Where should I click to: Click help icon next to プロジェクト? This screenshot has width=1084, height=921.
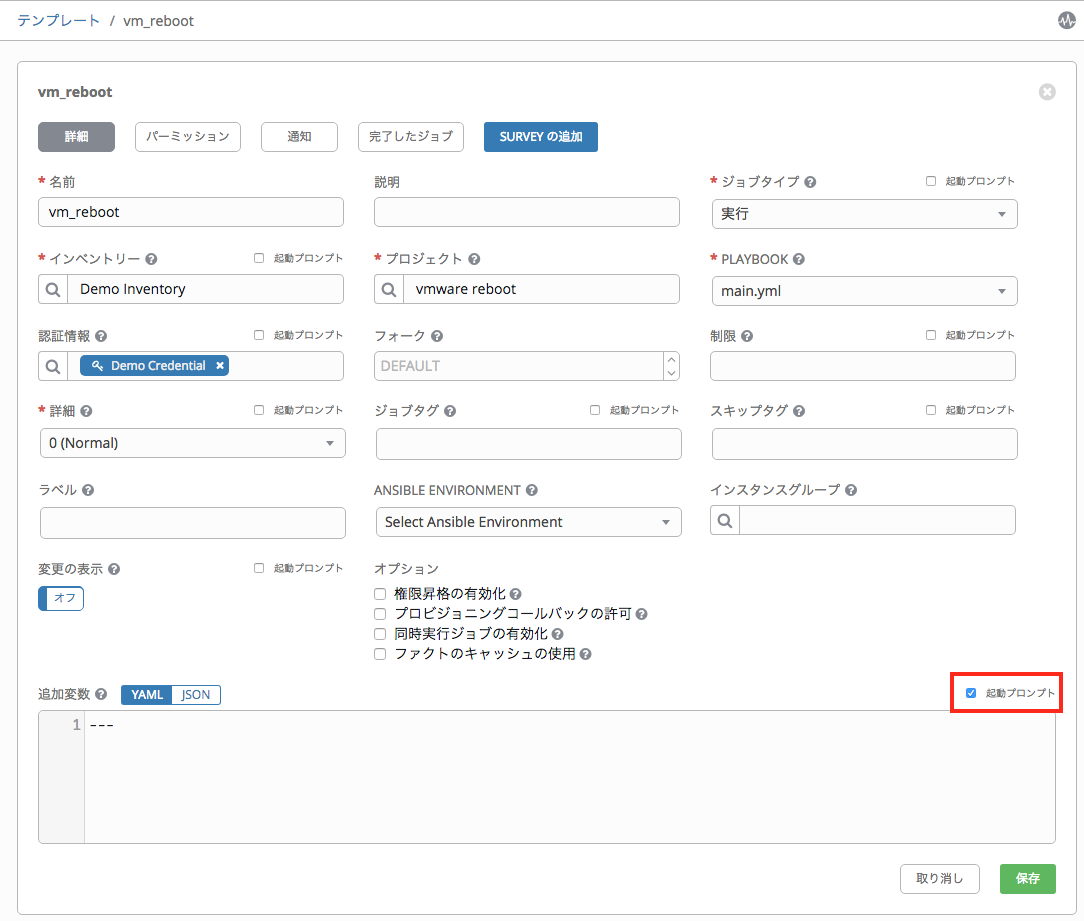tap(474, 259)
